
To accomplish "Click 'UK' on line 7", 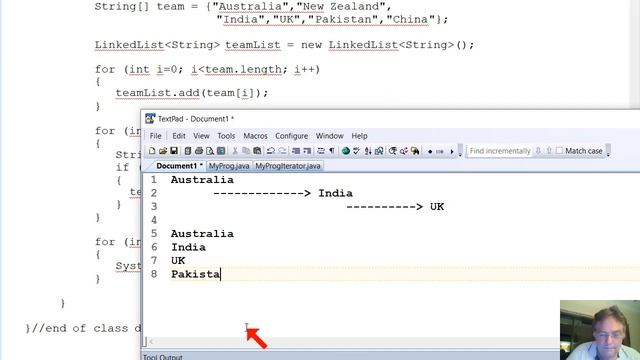I will [x=178, y=261].
